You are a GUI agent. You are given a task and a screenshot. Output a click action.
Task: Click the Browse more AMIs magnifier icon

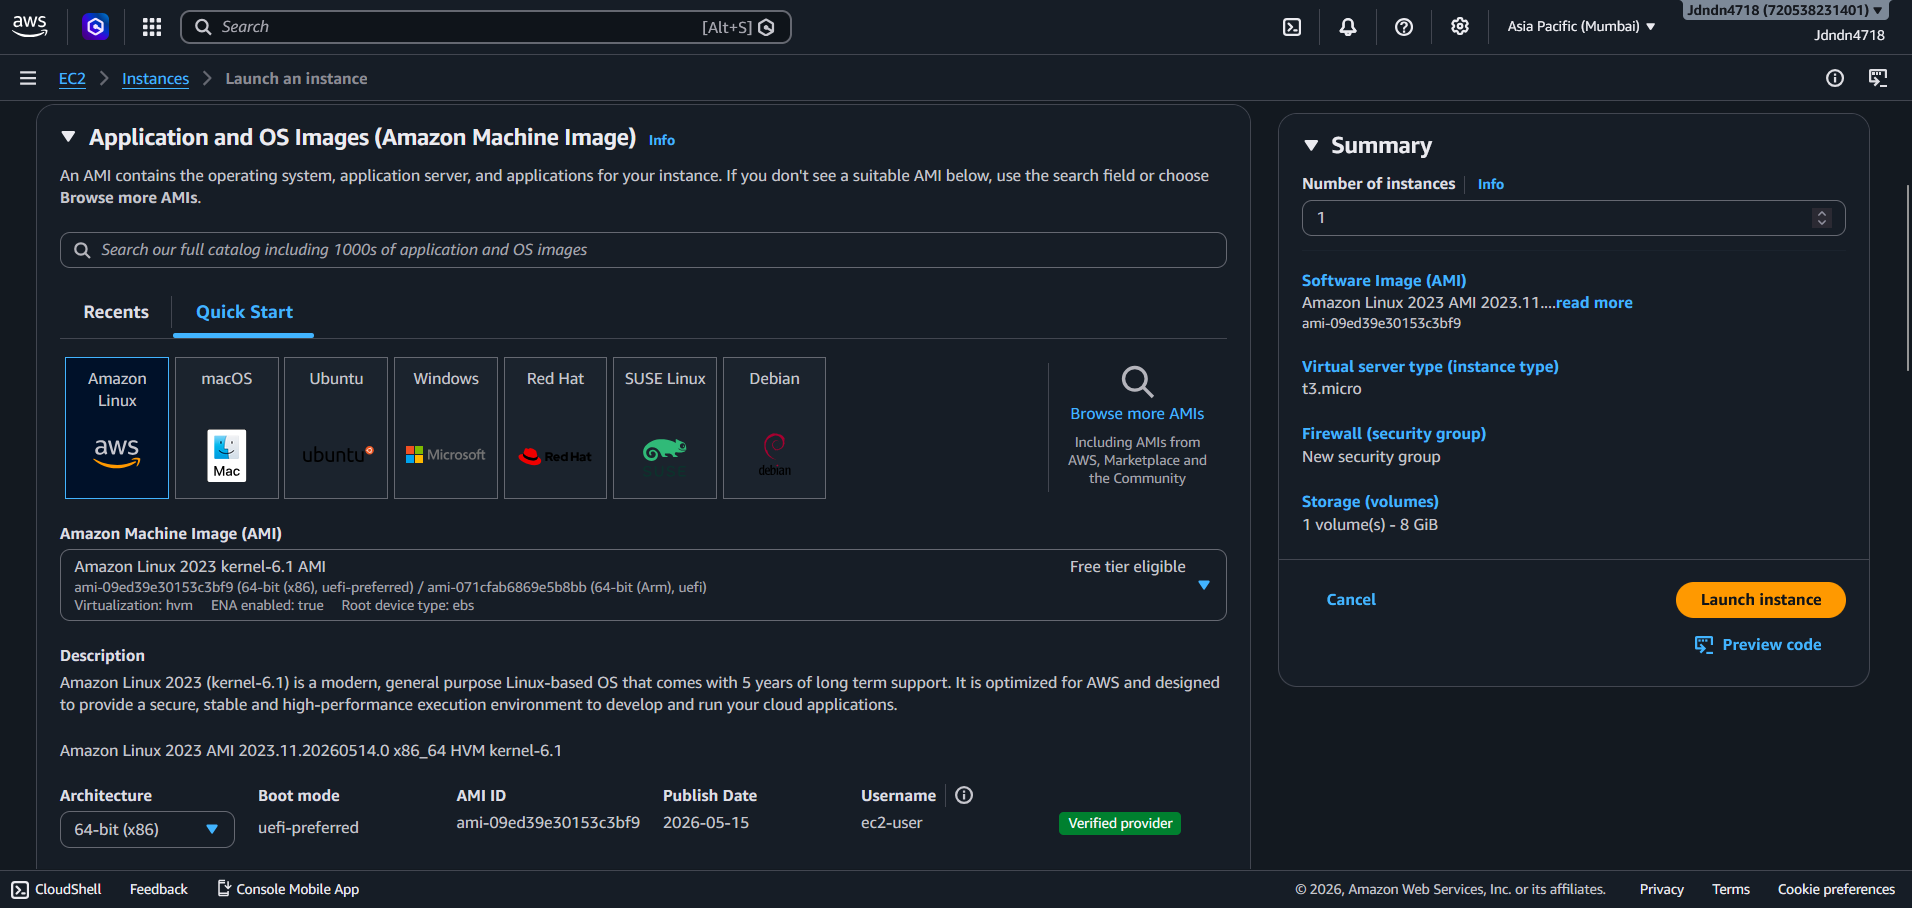click(x=1137, y=381)
